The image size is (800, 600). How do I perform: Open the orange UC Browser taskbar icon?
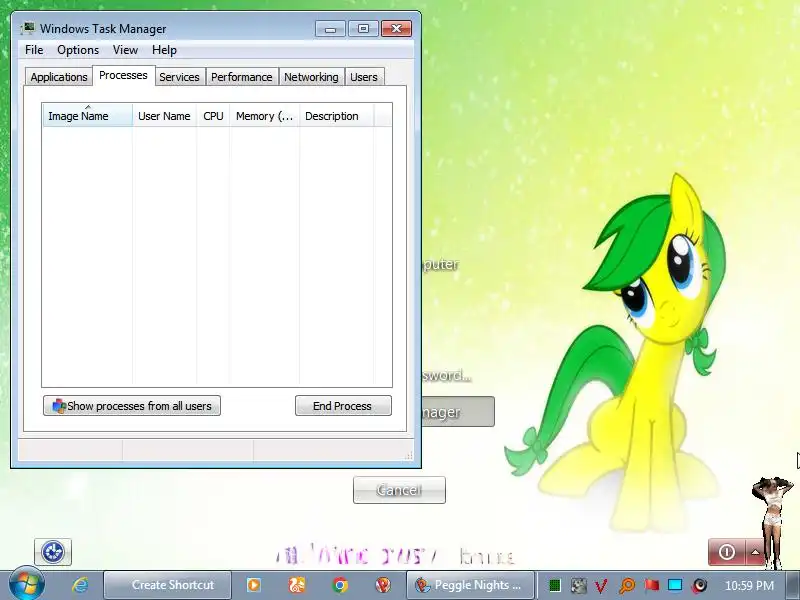(297, 585)
